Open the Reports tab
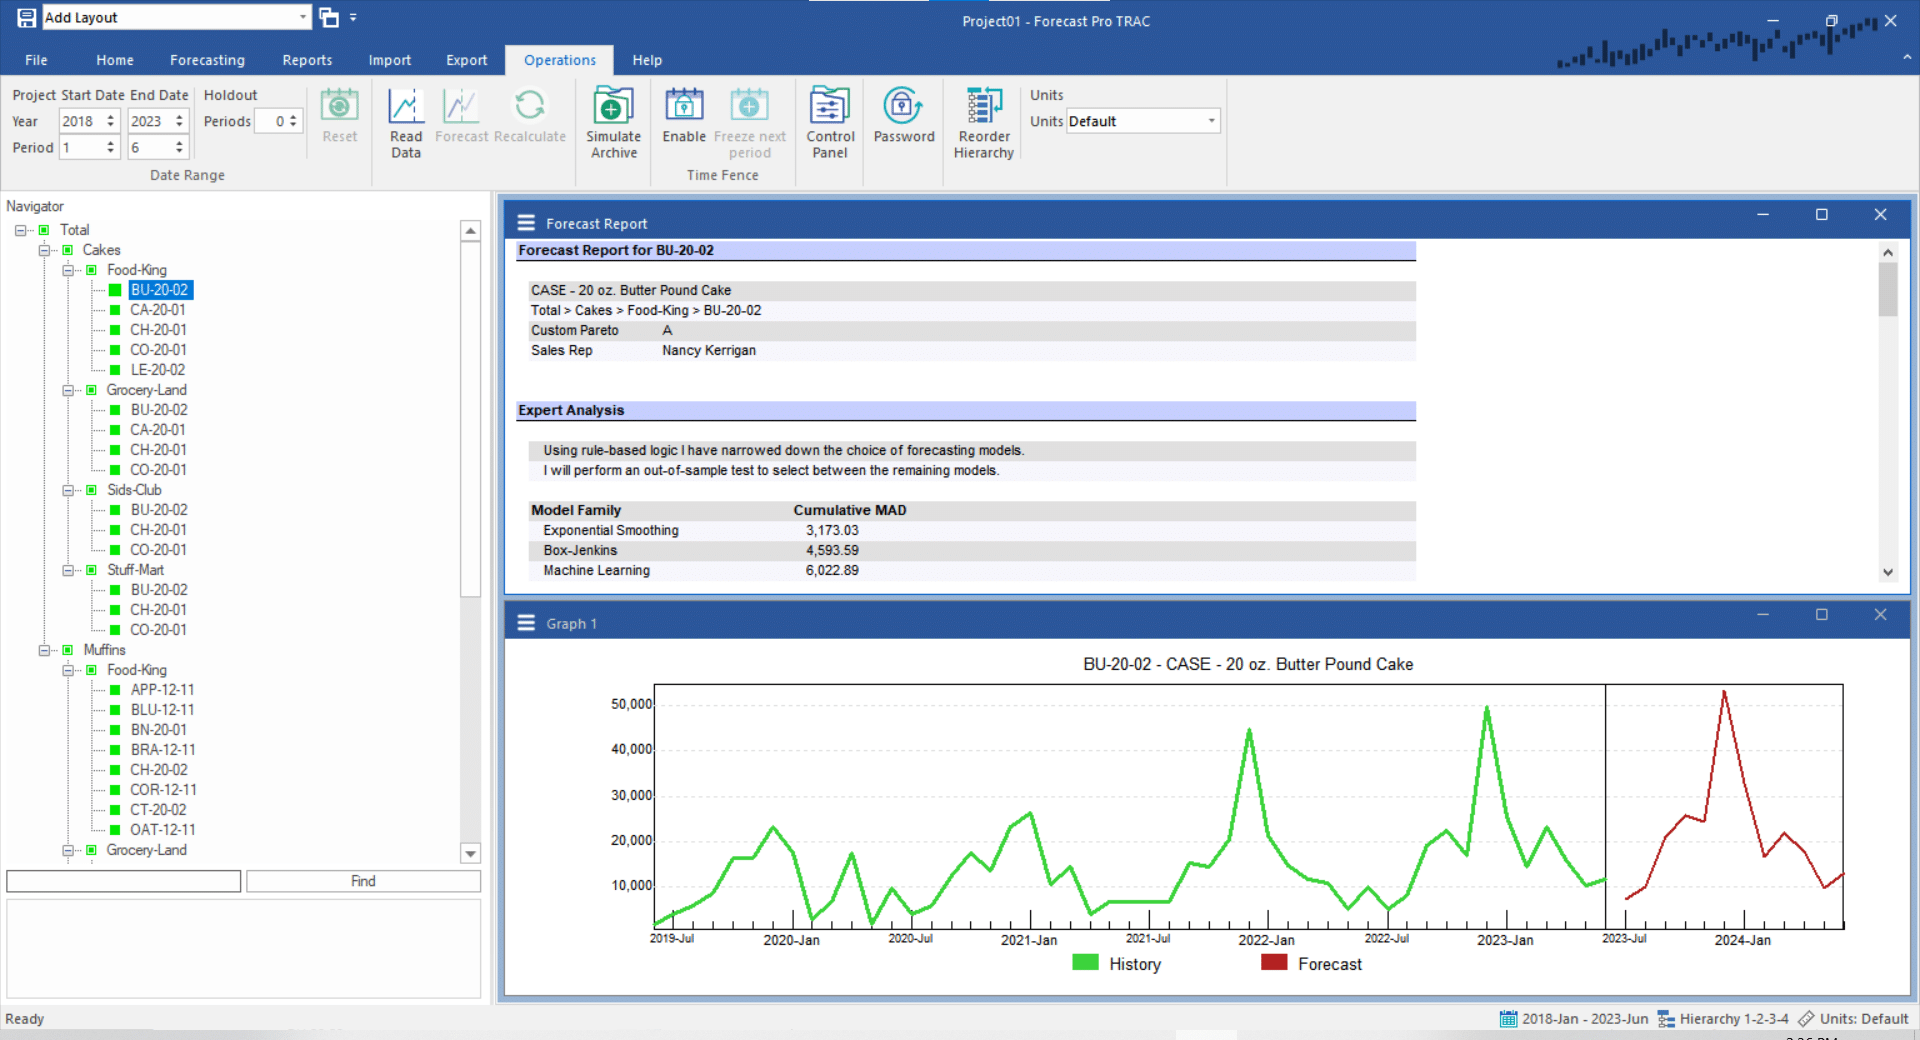Screen dimensions: 1920x1040 pyautogui.click(x=307, y=60)
